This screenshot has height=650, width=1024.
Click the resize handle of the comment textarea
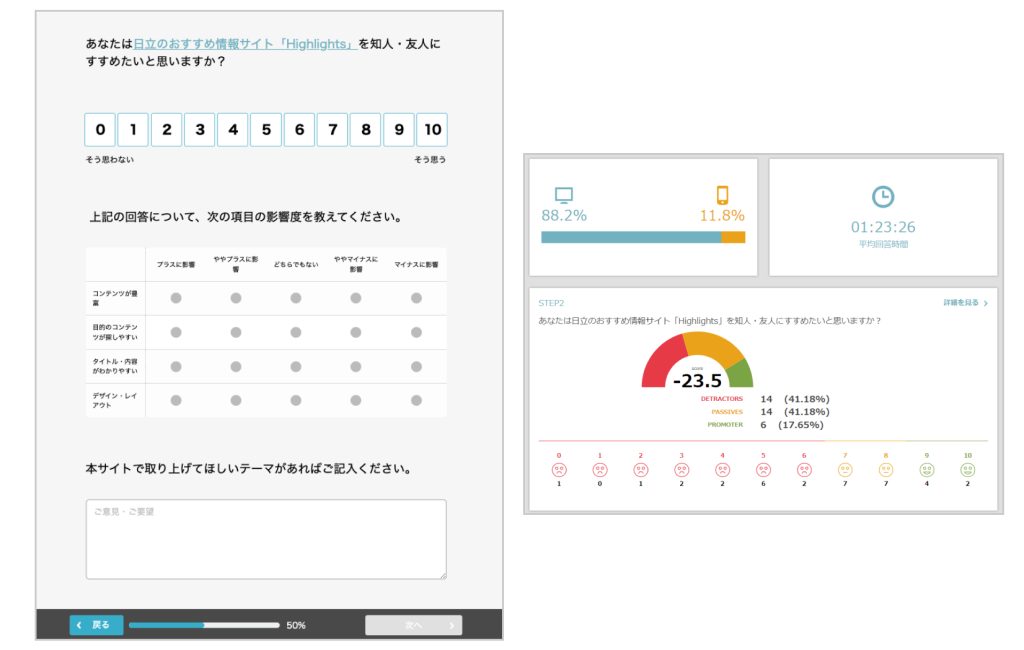442,575
